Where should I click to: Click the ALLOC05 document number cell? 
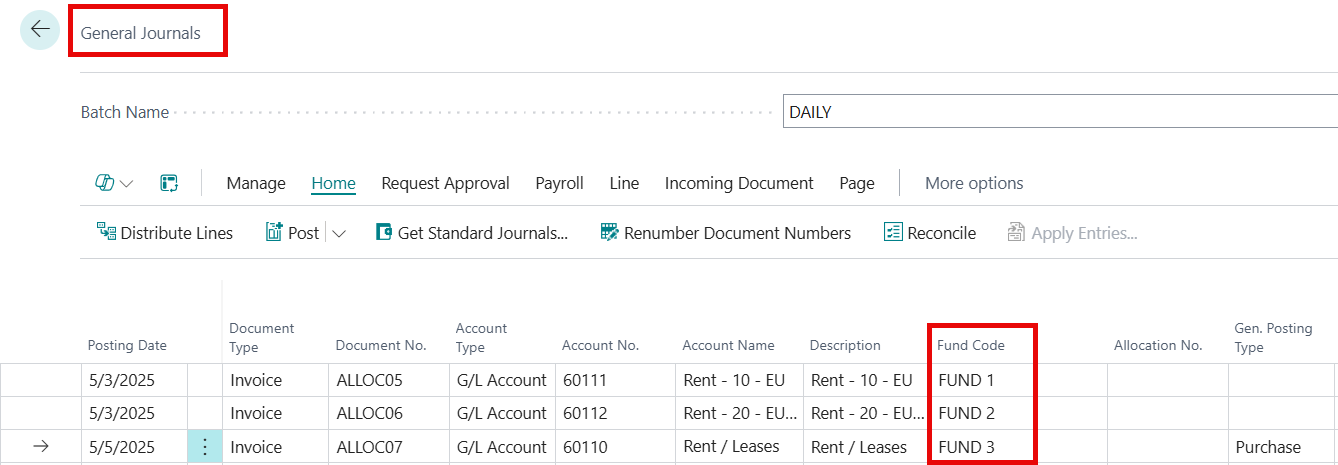click(369, 380)
